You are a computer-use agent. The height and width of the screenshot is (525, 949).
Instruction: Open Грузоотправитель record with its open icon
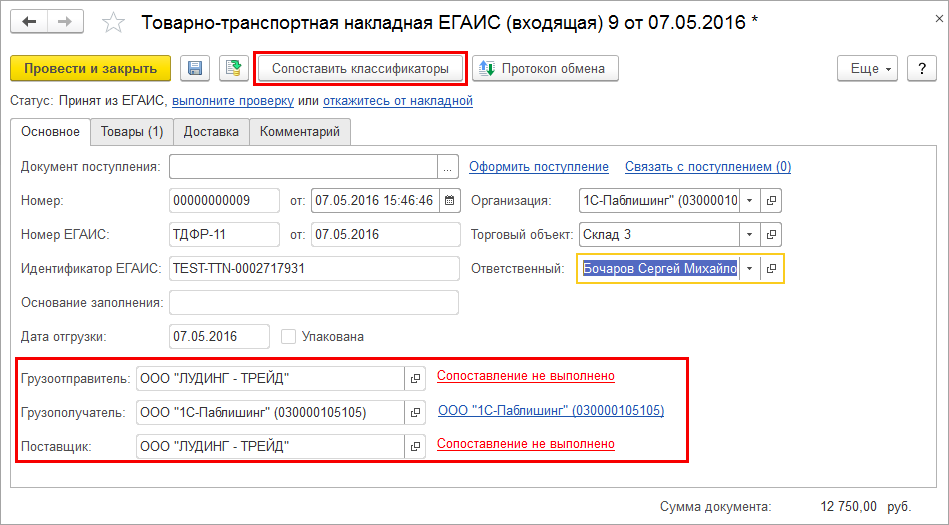click(415, 378)
